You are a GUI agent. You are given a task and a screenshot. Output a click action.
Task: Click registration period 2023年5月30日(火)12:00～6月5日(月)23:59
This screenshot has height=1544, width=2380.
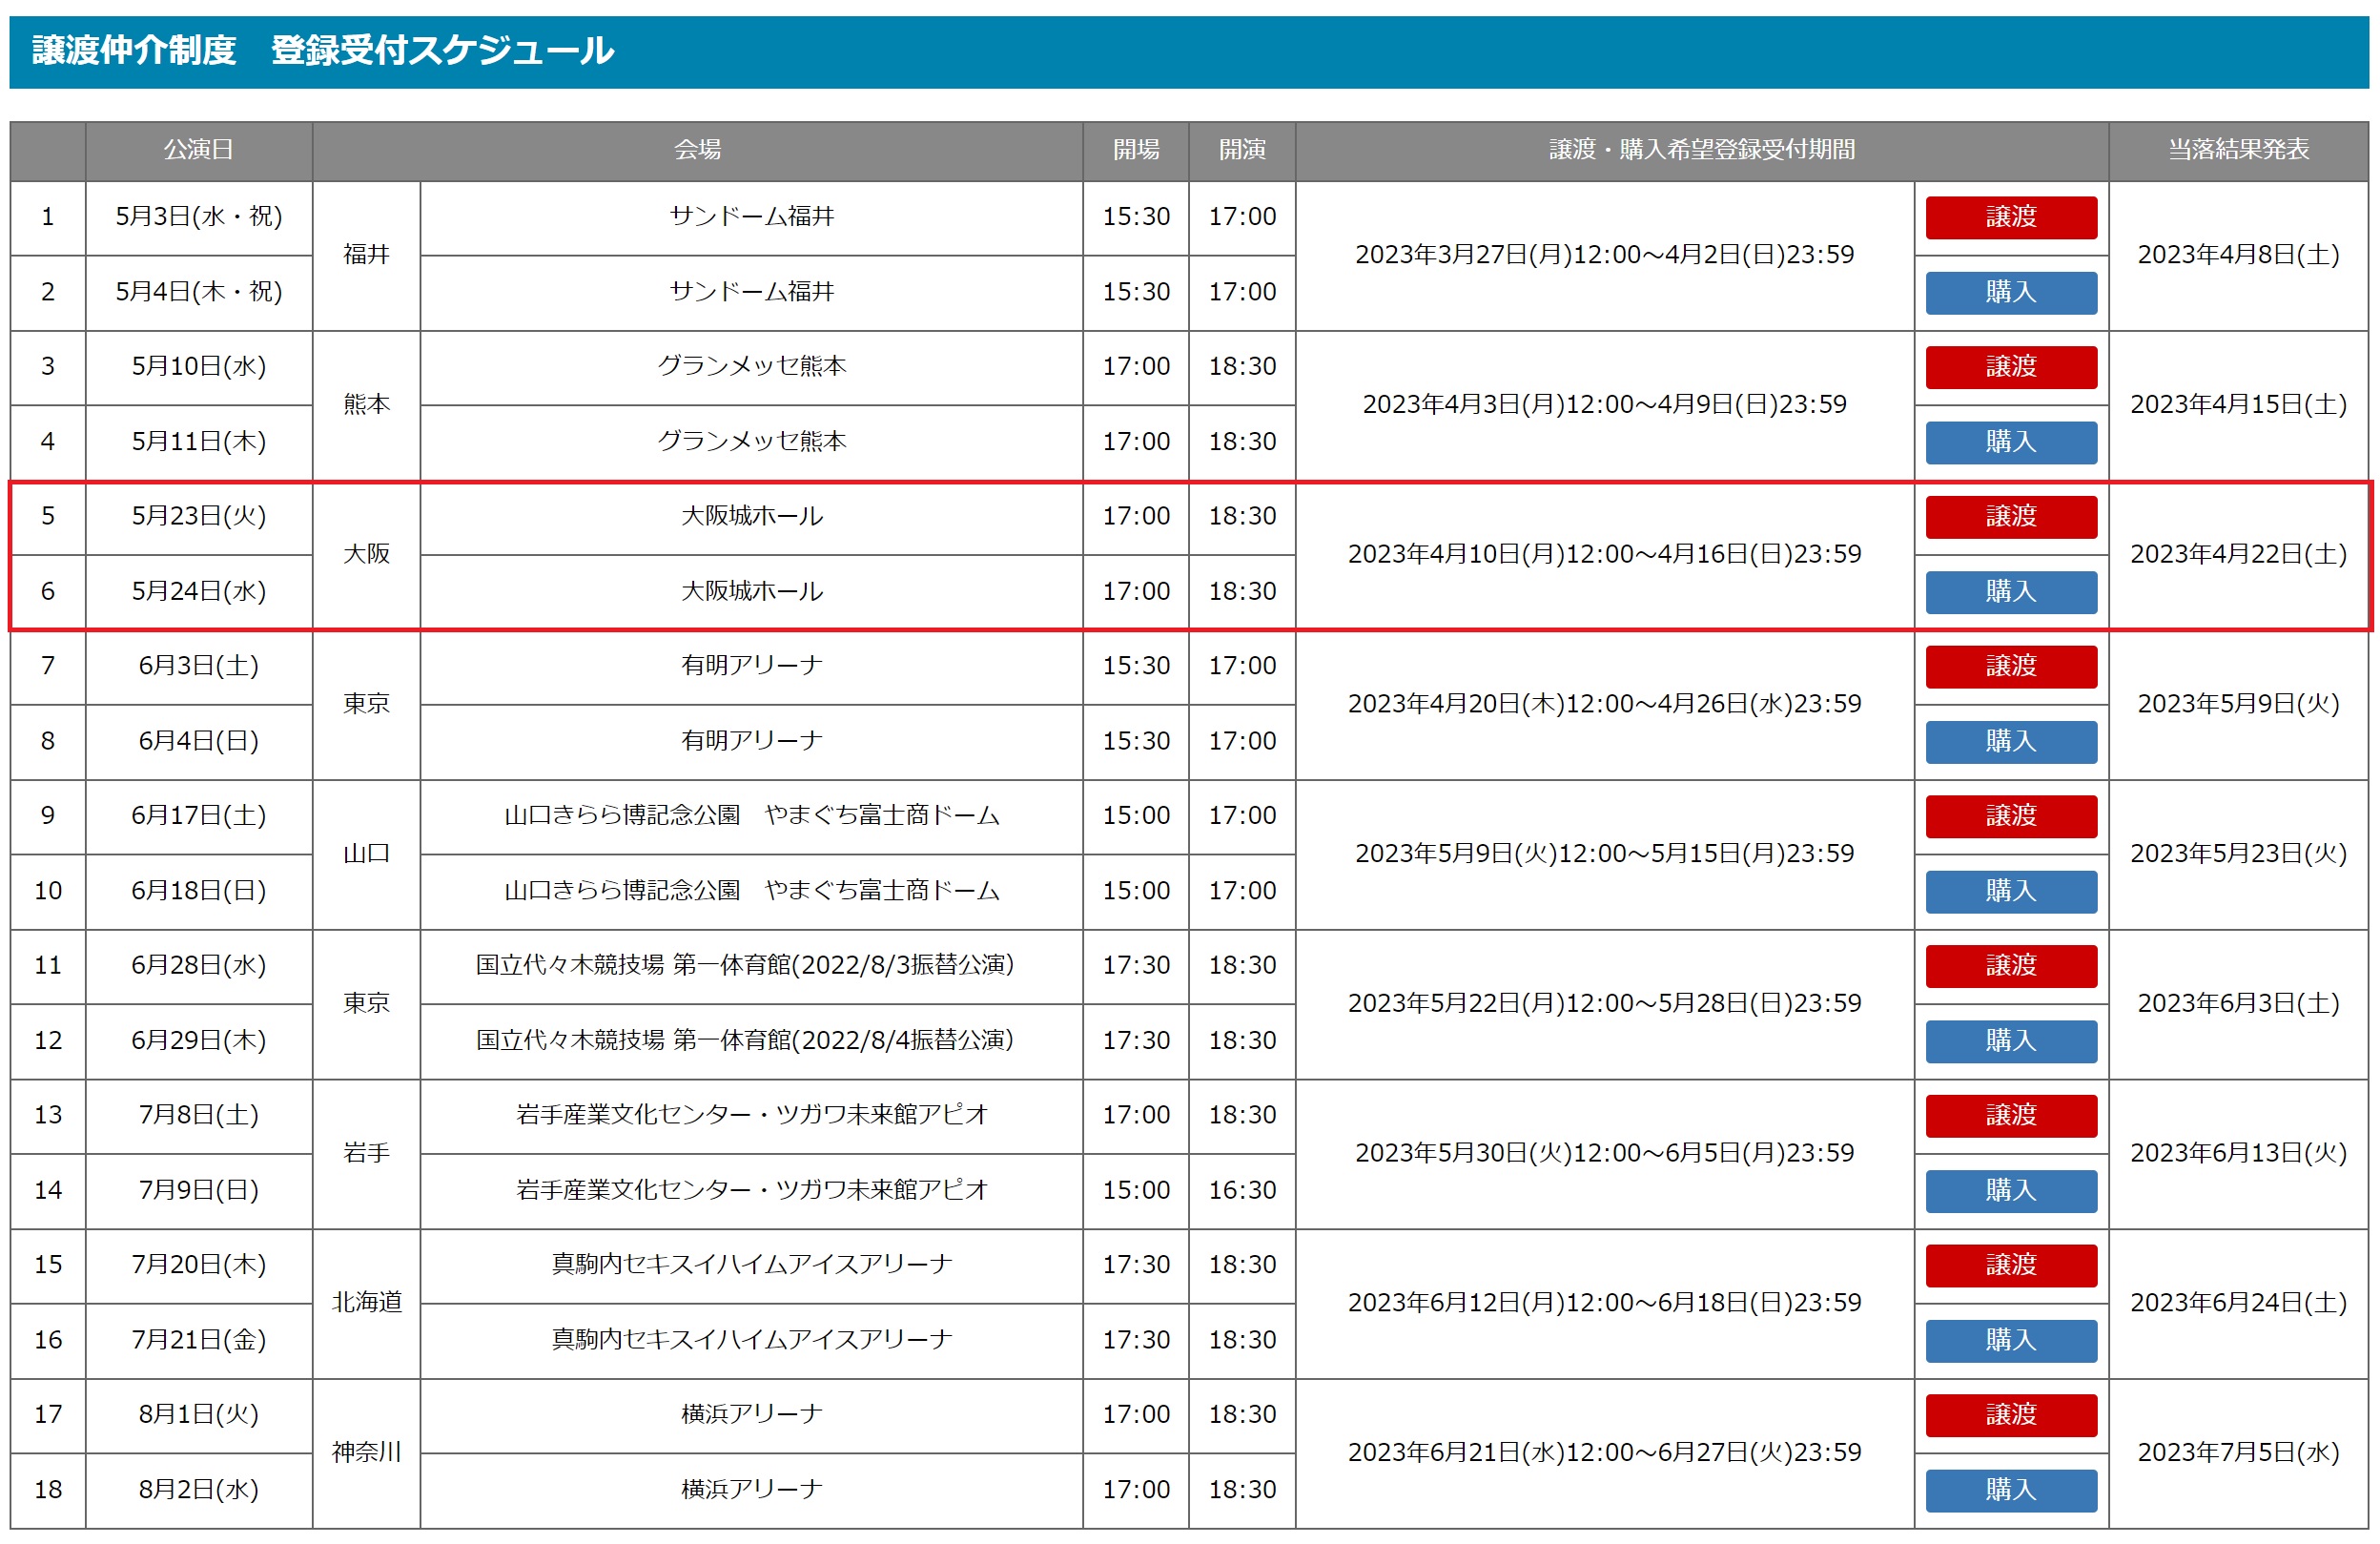click(x=1604, y=1154)
